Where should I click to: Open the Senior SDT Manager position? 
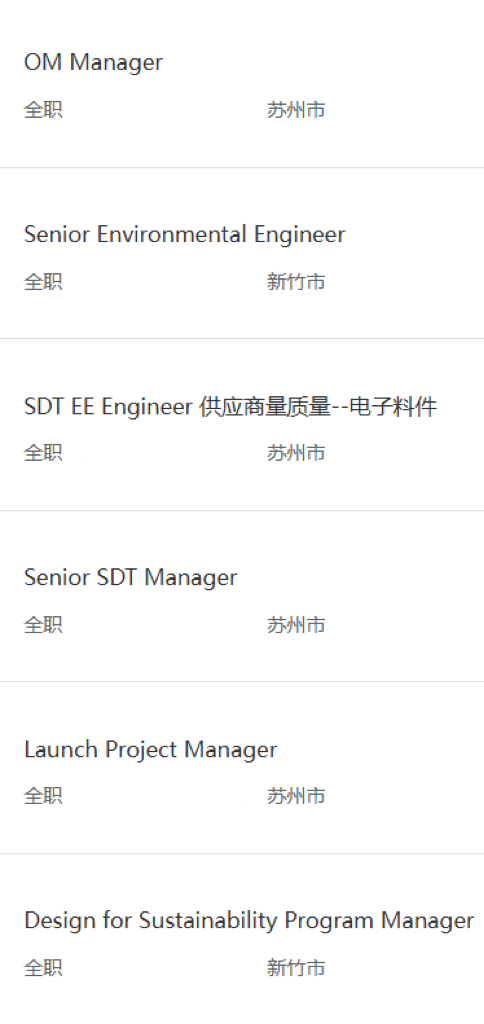point(131,577)
